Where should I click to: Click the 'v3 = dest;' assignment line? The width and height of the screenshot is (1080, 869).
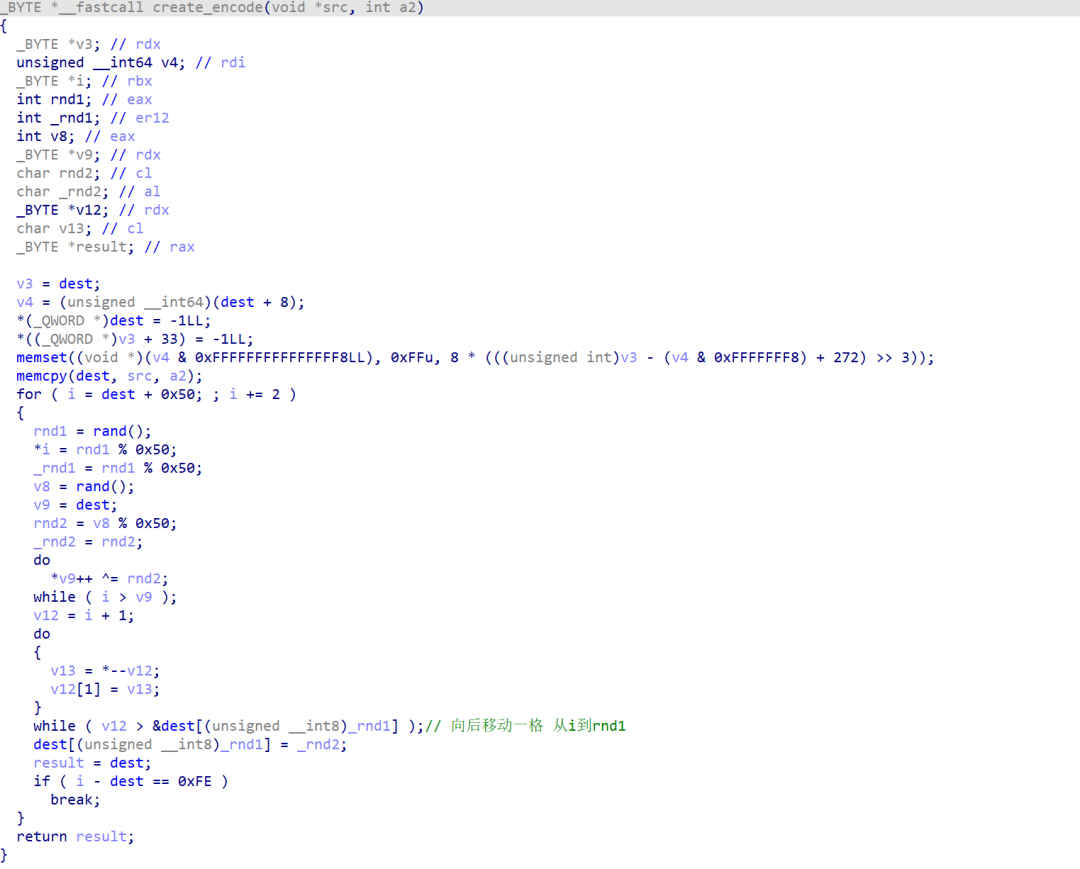(x=59, y=284)
